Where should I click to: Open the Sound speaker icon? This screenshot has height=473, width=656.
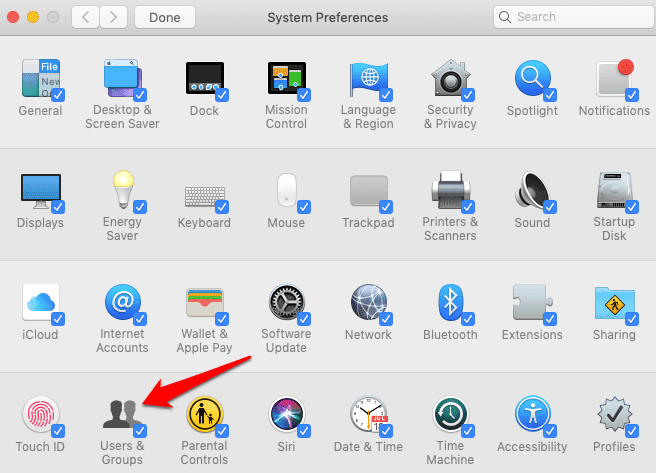tap(533, 190)
